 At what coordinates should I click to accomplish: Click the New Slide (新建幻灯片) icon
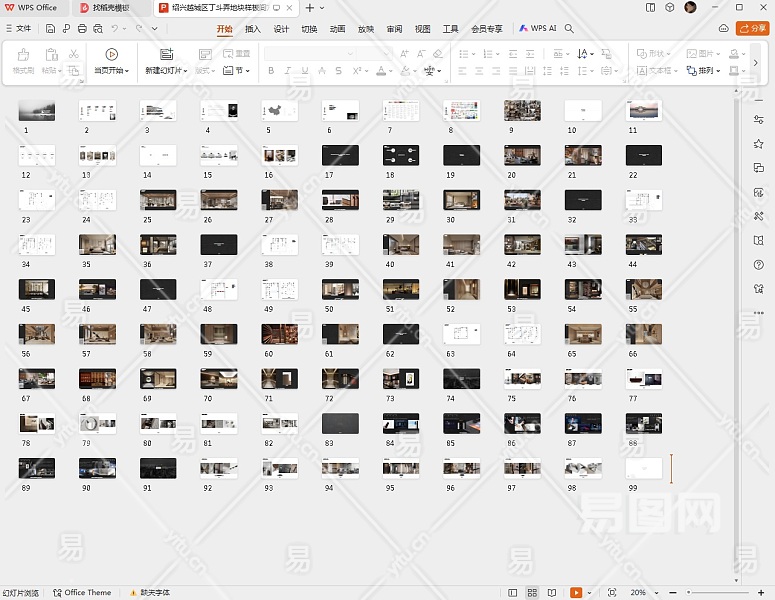(165, 55)
